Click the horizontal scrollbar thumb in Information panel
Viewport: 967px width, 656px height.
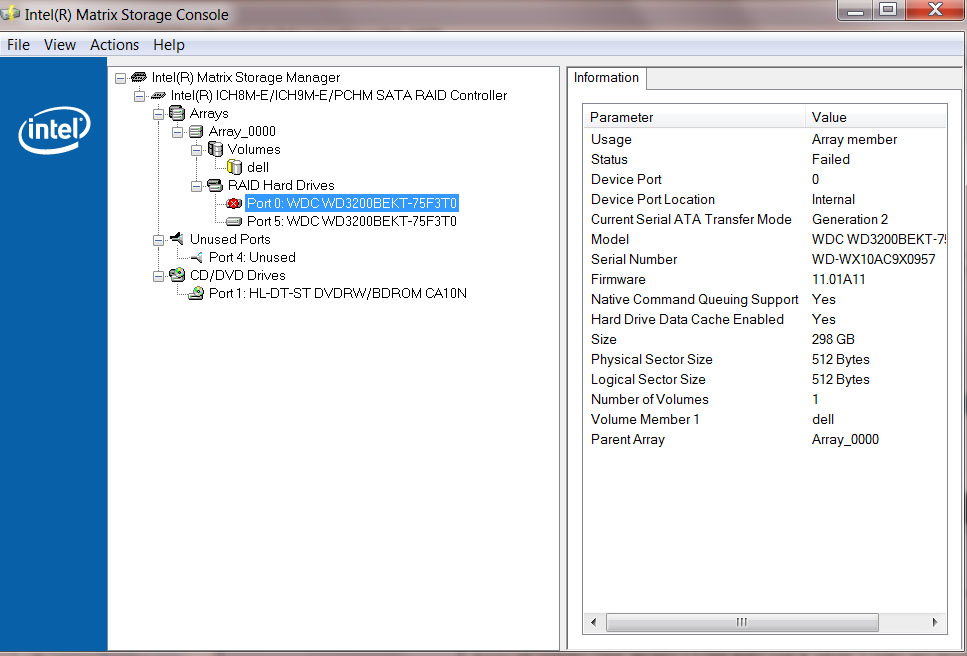click(x=742, y=622)
